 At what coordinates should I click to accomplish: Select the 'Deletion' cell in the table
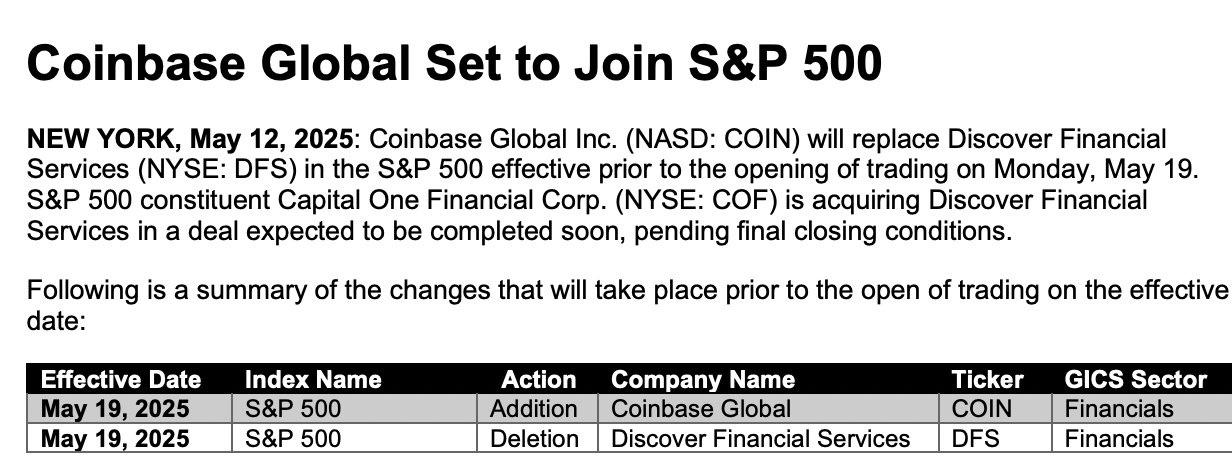pos(534,439)
